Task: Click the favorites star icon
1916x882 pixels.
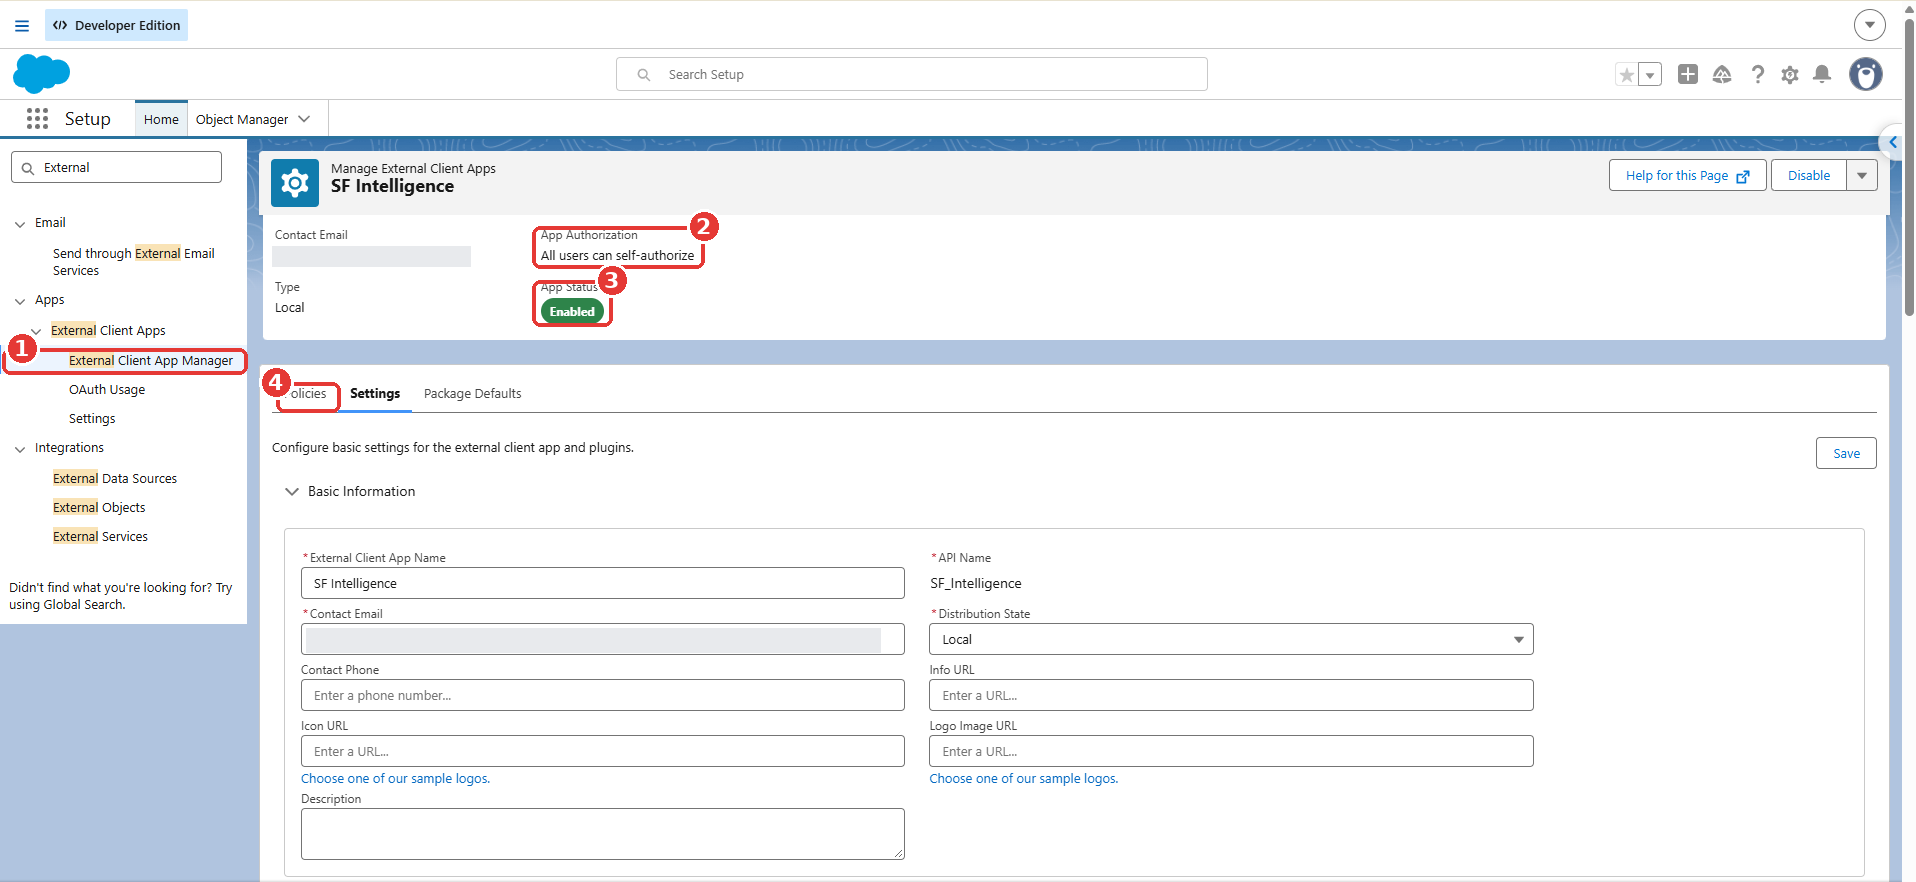Action: 1627,75
